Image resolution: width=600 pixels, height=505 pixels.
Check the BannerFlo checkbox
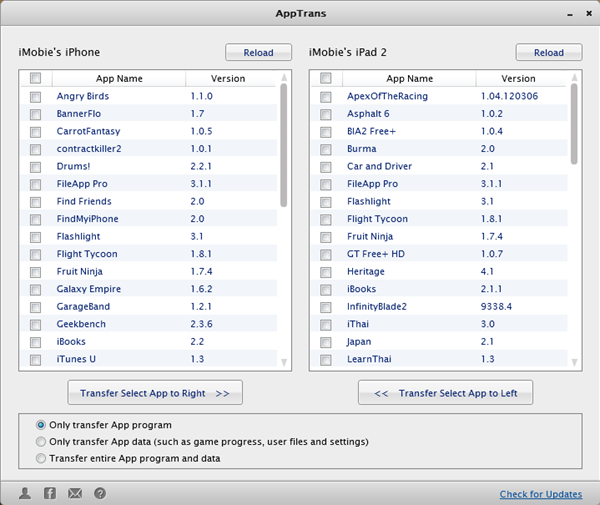click(36, 114)
